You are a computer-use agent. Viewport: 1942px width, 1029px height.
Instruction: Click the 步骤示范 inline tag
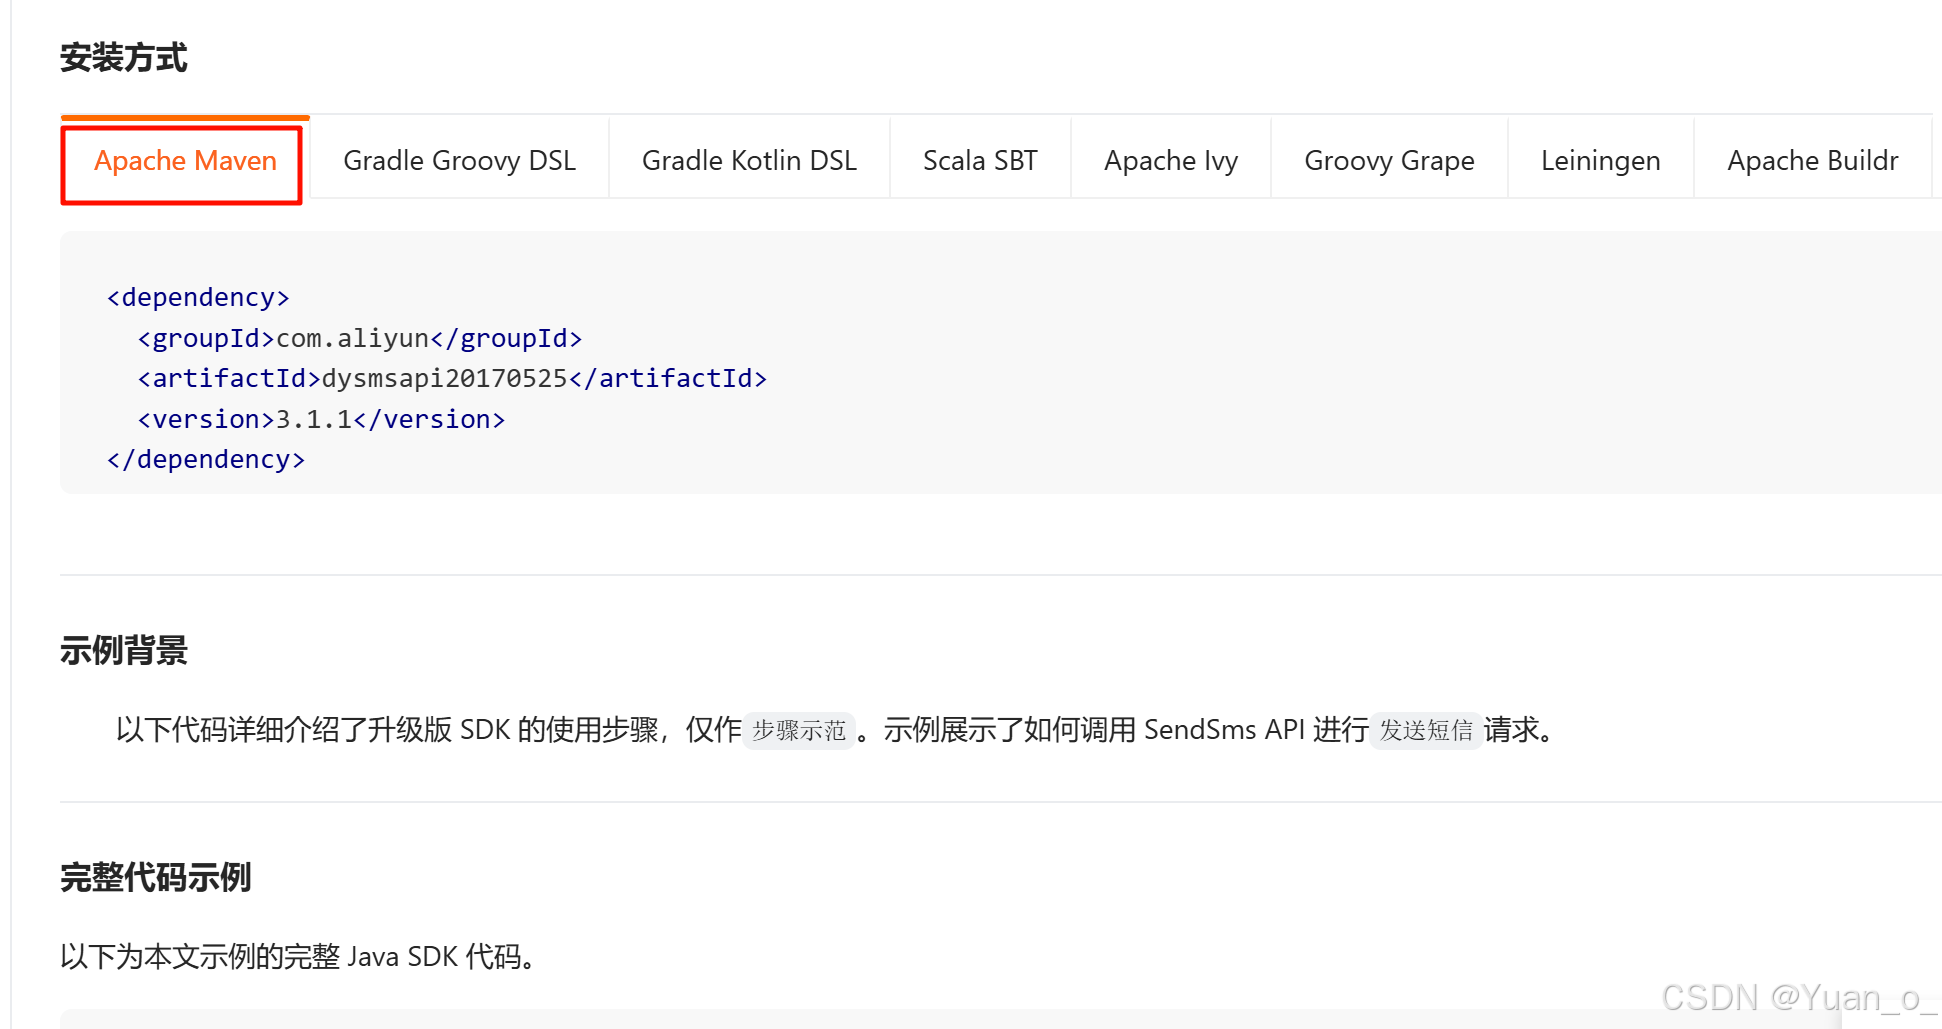799,730
